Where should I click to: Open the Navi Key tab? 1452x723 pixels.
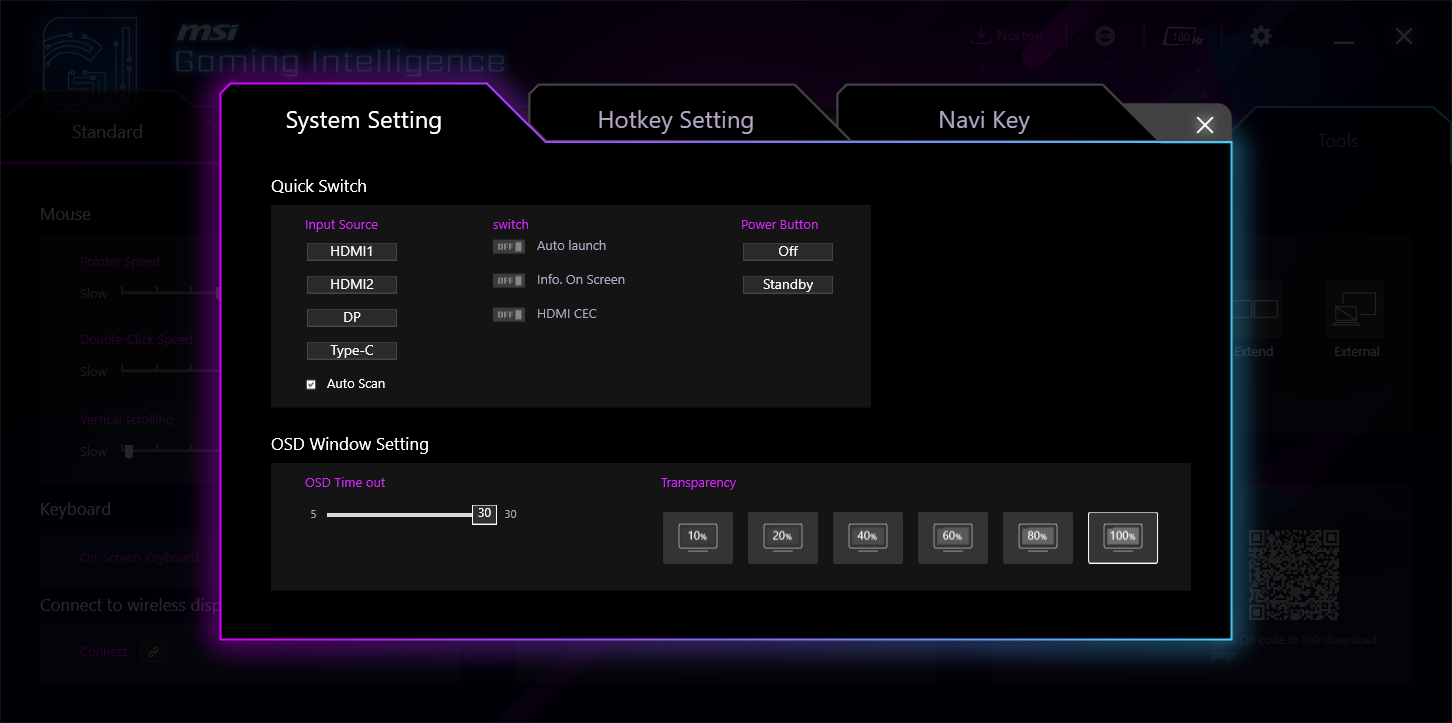coord(984,120)
